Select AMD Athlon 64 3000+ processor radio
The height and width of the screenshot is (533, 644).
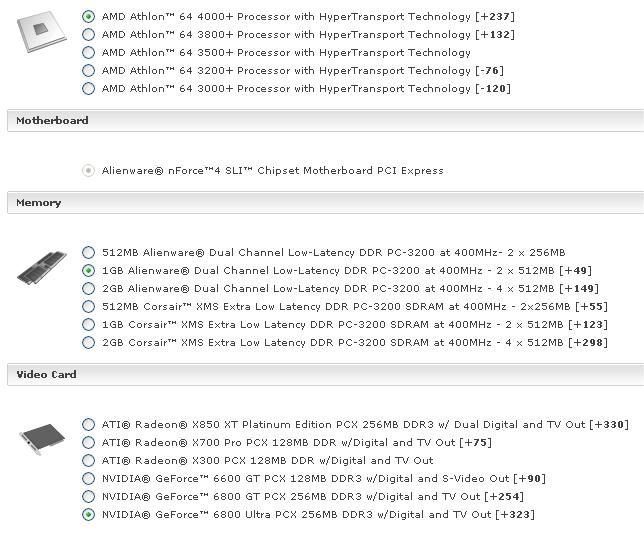(89, 89)
